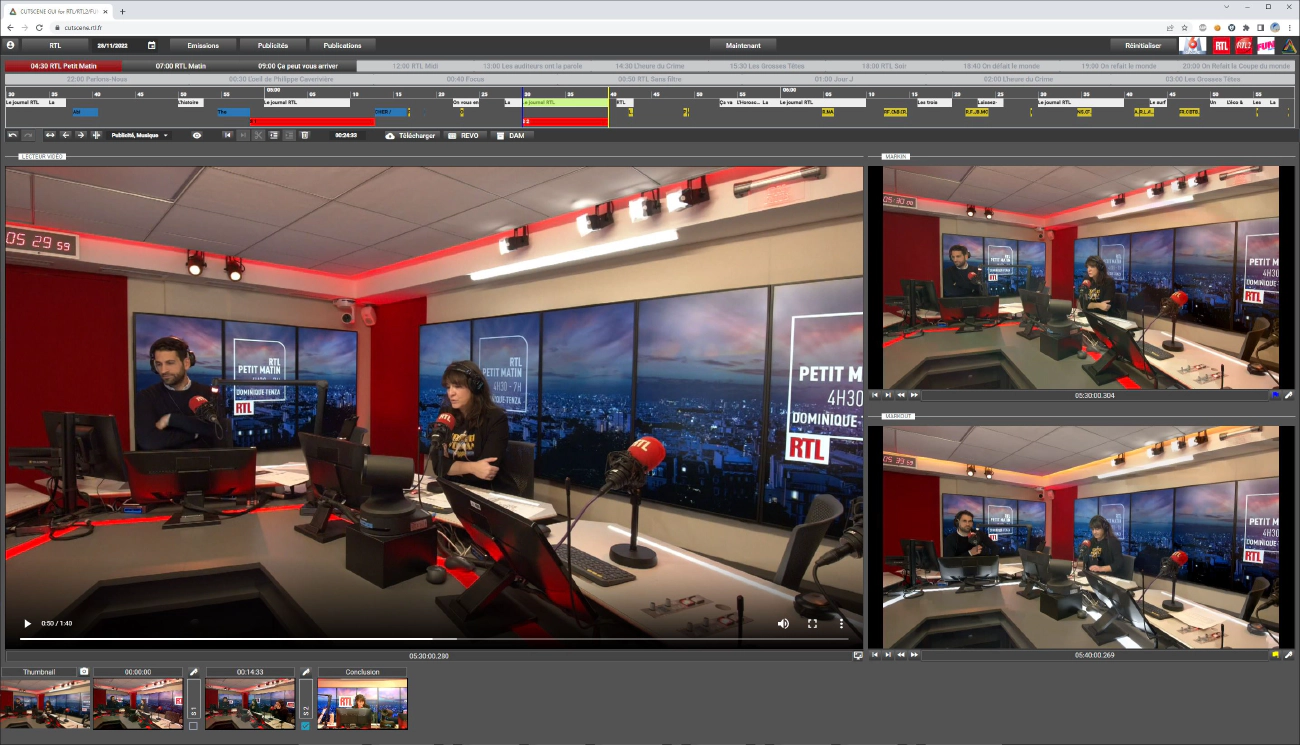Click the yellow-green Le journal RTL timeline block
This screenshot has height=745, width=1300.
coord(565,102)
